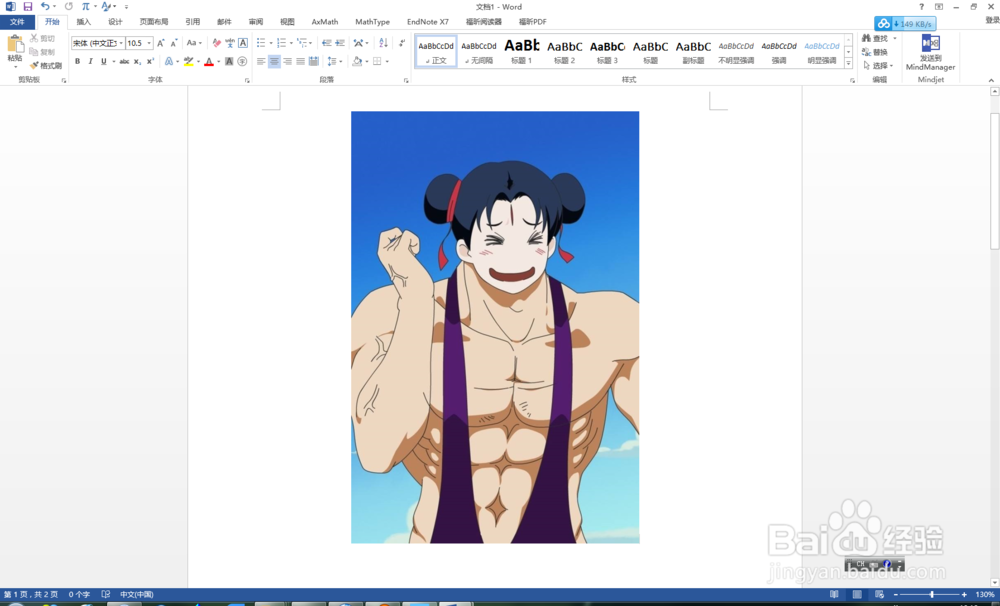Collapse the ribbon with the arrow
Image resolution: width=1000 pixels, height=606 pixels.
(x=991, y=80)
